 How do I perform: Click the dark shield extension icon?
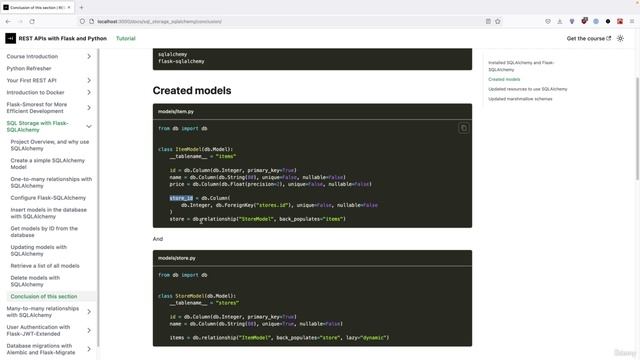(x=572, y=21)
